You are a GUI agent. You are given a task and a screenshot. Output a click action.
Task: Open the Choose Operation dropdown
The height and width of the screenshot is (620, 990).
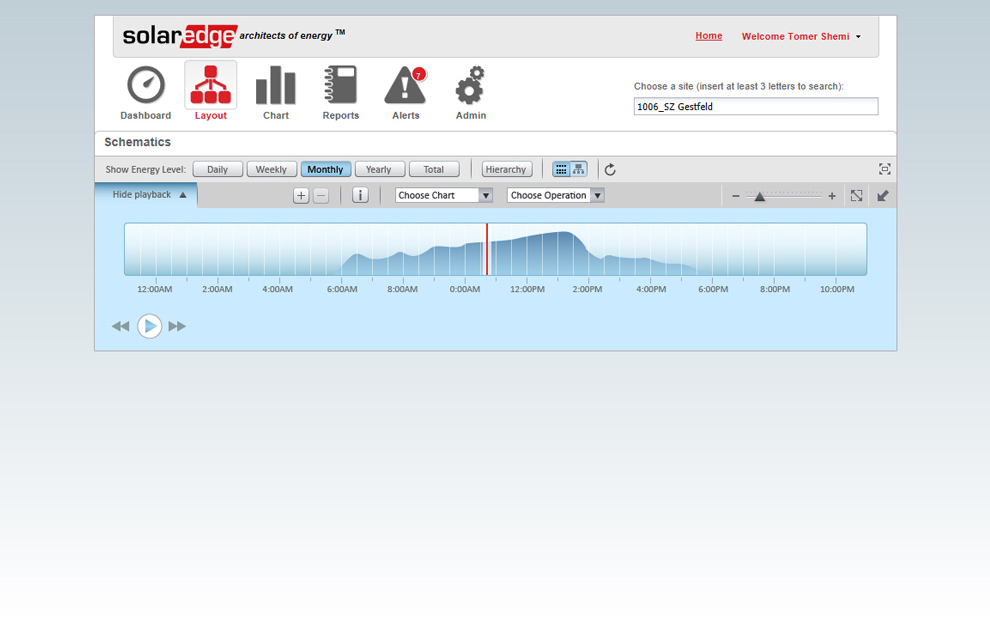pos(555,195)
